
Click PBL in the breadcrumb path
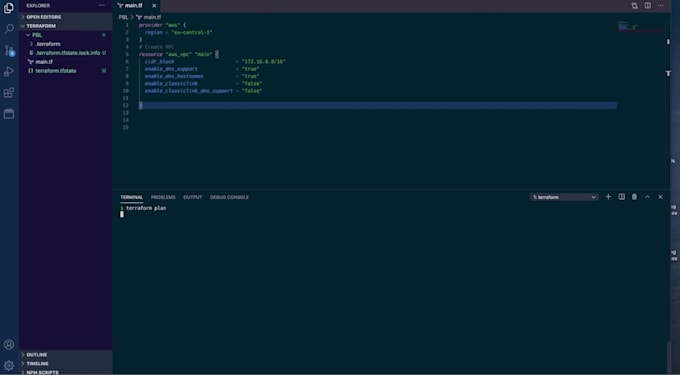pyautogui.click(x=124, y=17)
